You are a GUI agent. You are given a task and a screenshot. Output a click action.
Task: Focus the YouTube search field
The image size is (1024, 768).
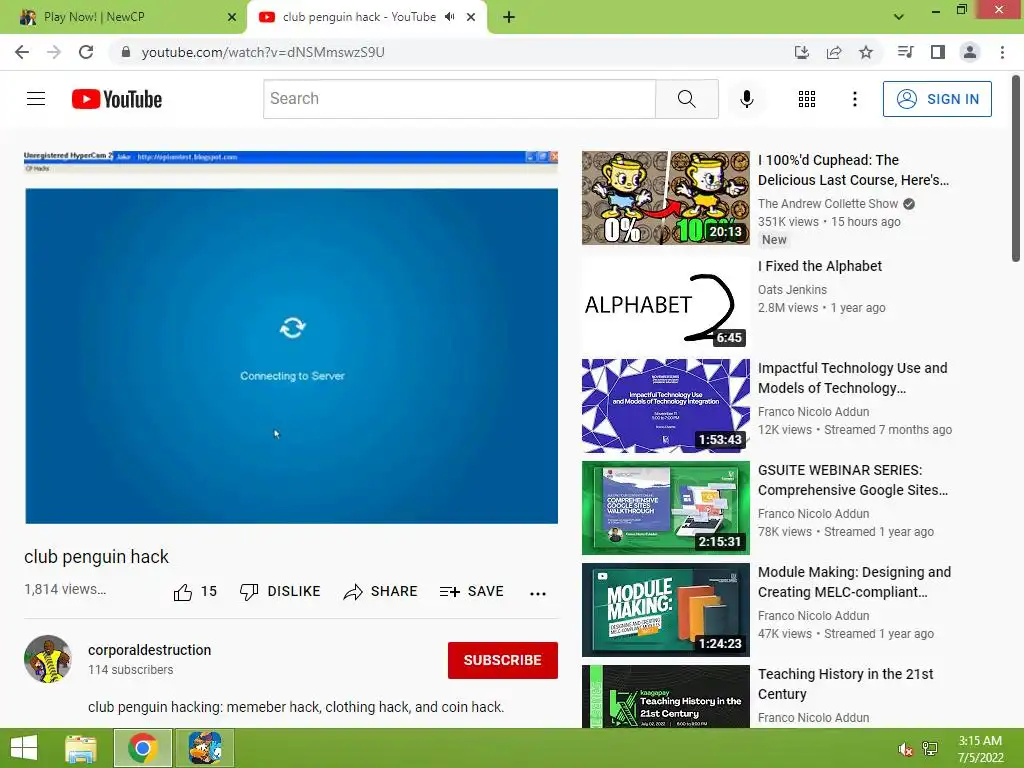pos(459,99)
